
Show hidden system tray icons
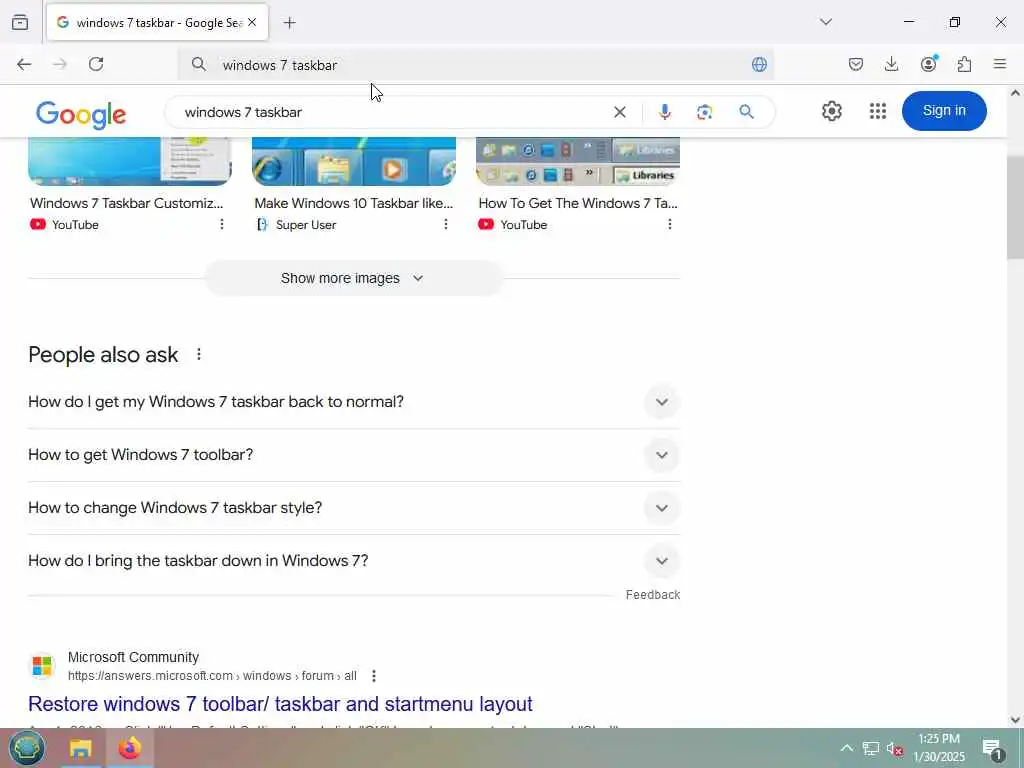[x=846, y=748]
